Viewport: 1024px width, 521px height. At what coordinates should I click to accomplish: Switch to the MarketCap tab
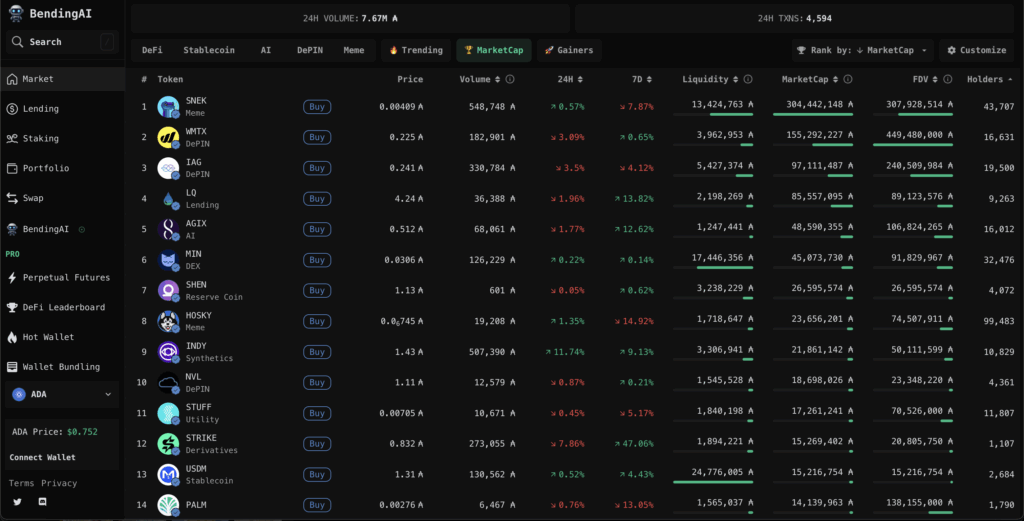[494, 50]
